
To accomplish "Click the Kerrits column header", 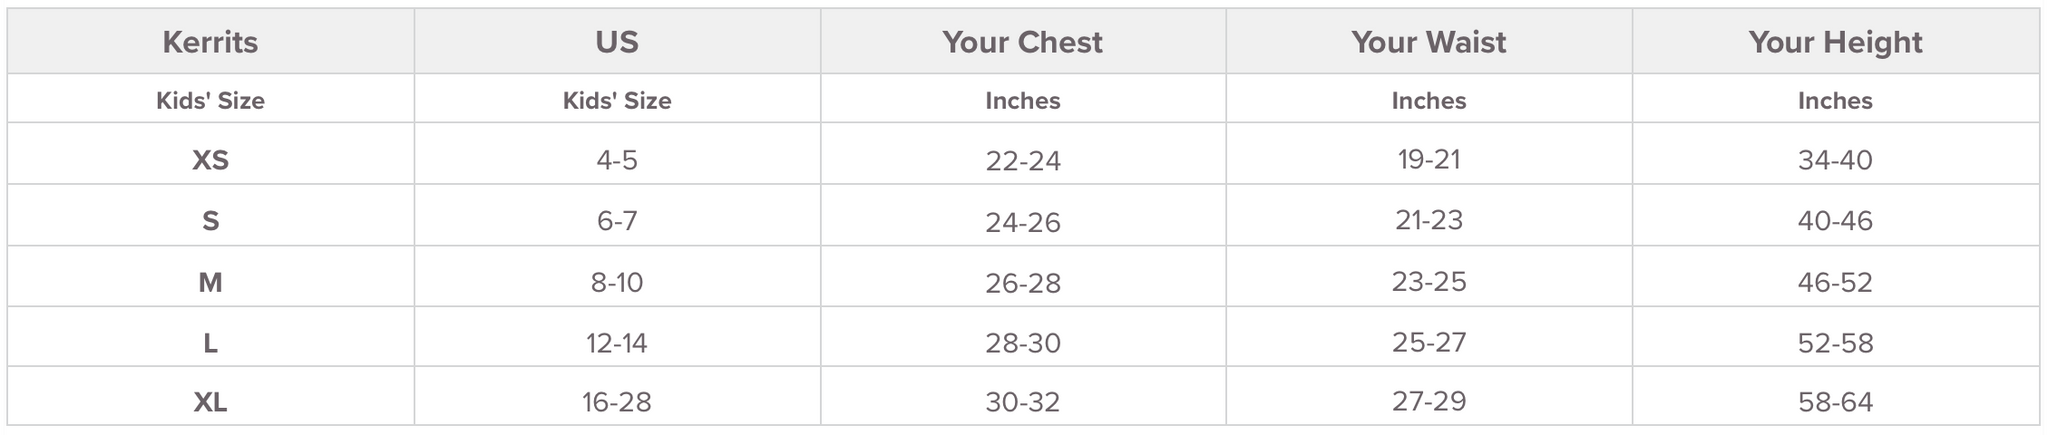I will point(210,42).
